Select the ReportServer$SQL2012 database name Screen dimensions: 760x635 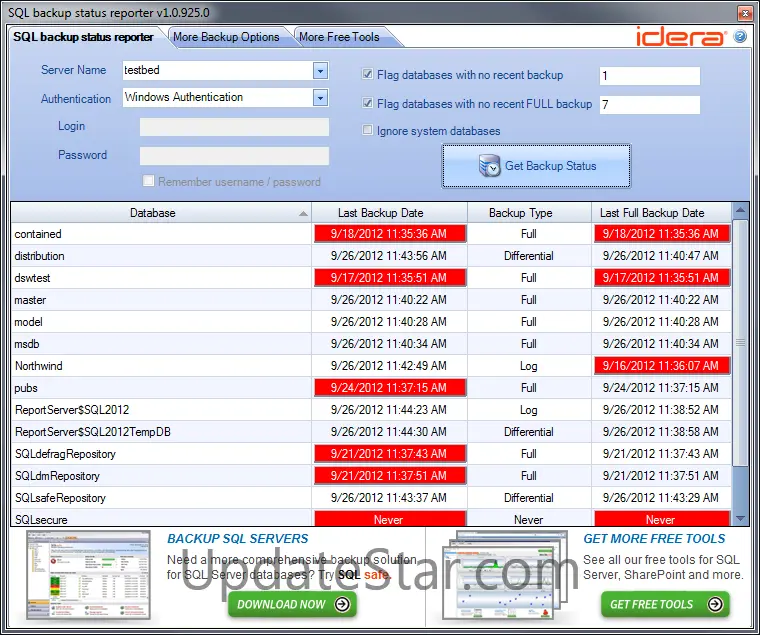click(72, 410)
